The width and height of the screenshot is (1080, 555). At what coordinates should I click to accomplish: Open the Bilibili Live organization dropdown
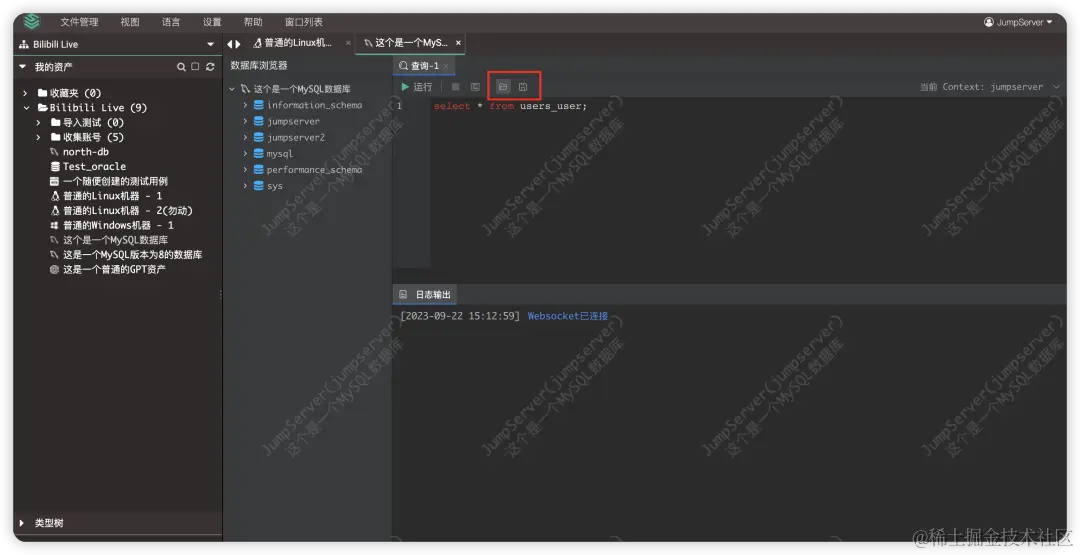coord(210,44)
